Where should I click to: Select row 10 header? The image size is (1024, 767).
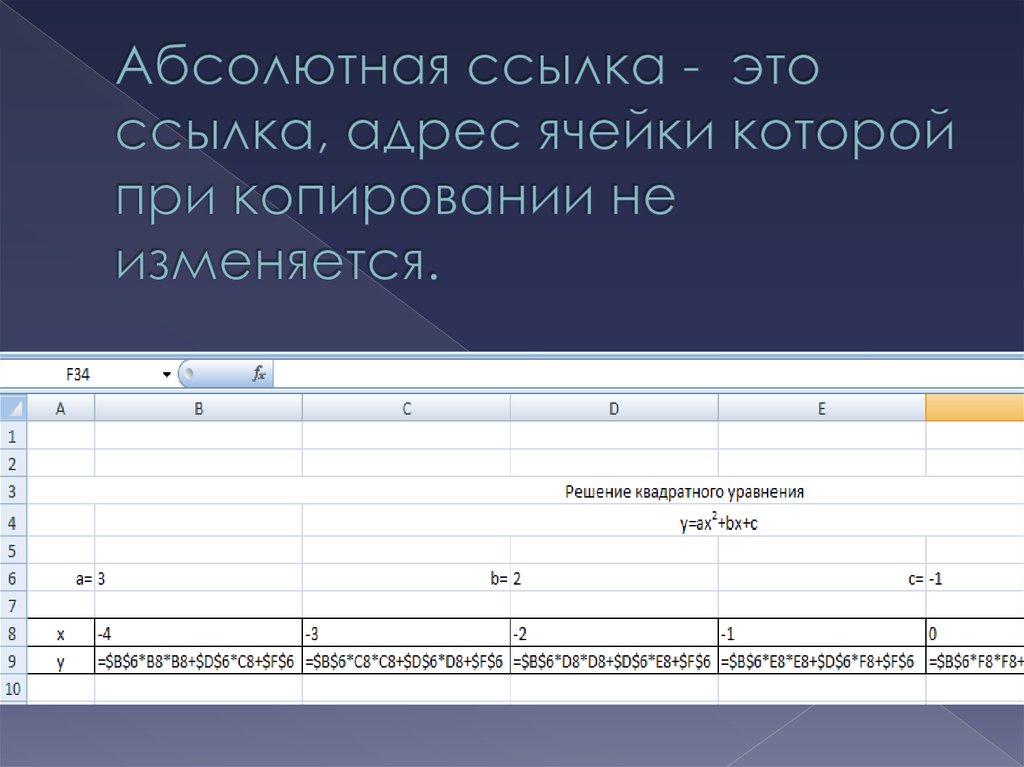click(x=13, y=689)
